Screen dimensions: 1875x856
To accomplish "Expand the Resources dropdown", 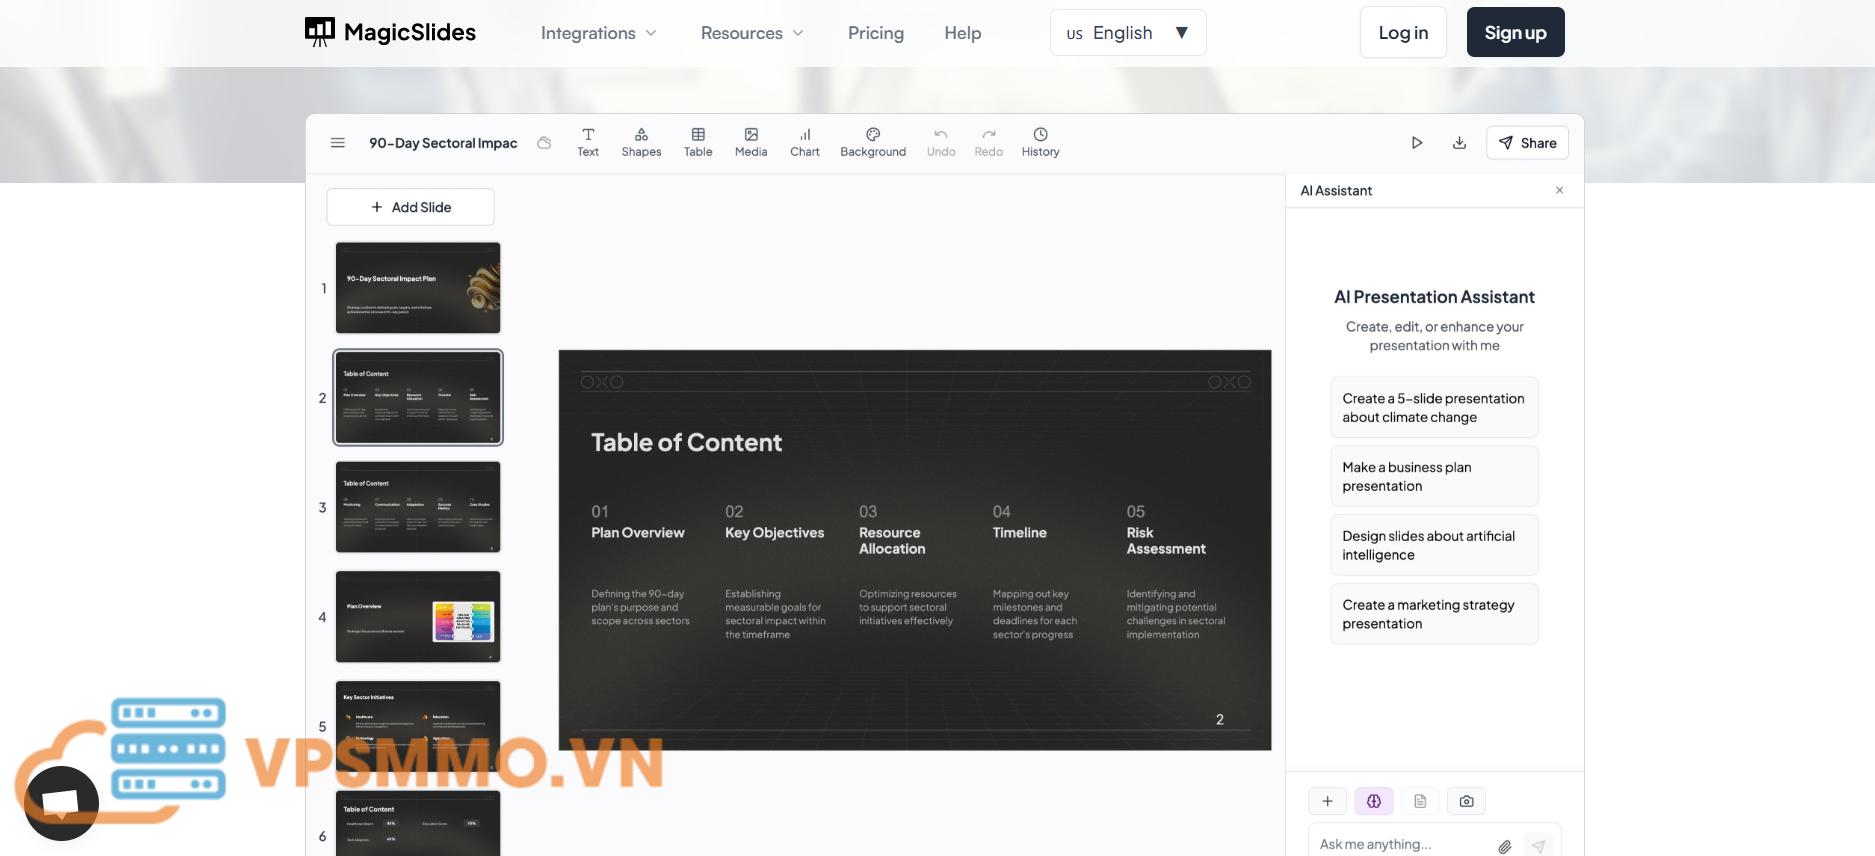I will (752, 33).
